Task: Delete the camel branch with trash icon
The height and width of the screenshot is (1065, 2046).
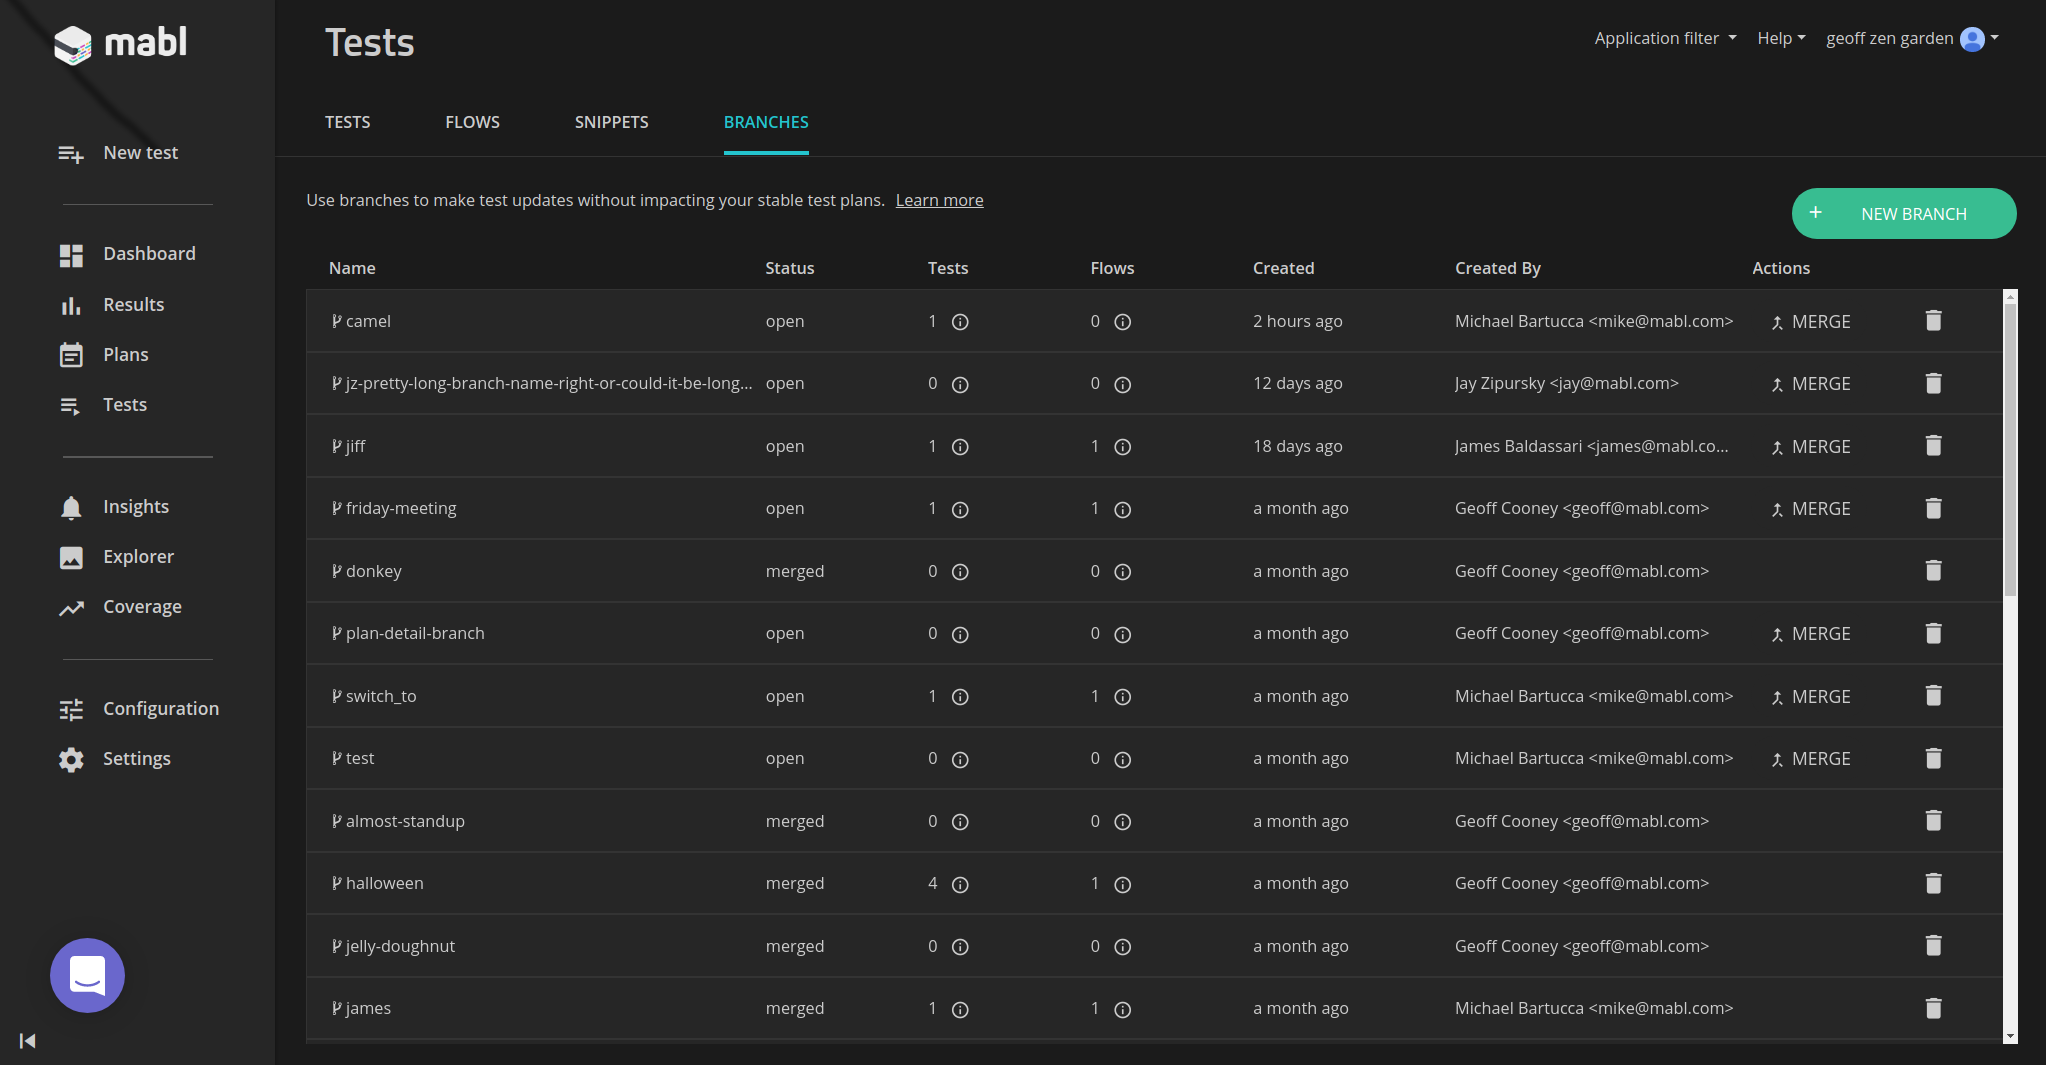Action: tap(1933, 321)
